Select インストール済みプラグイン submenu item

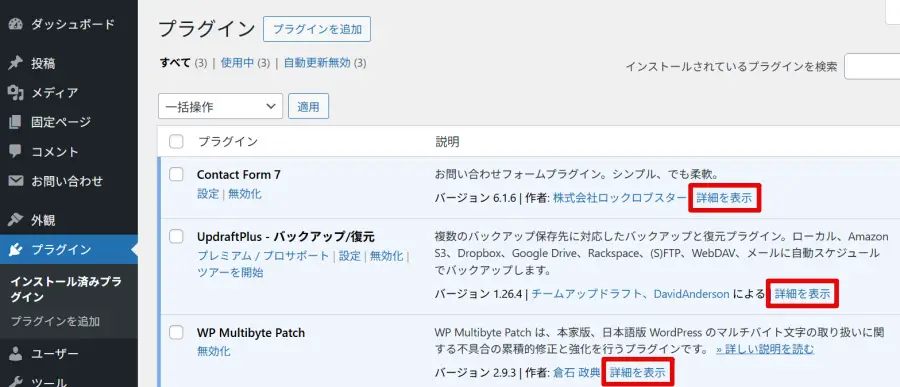[66, 289]
